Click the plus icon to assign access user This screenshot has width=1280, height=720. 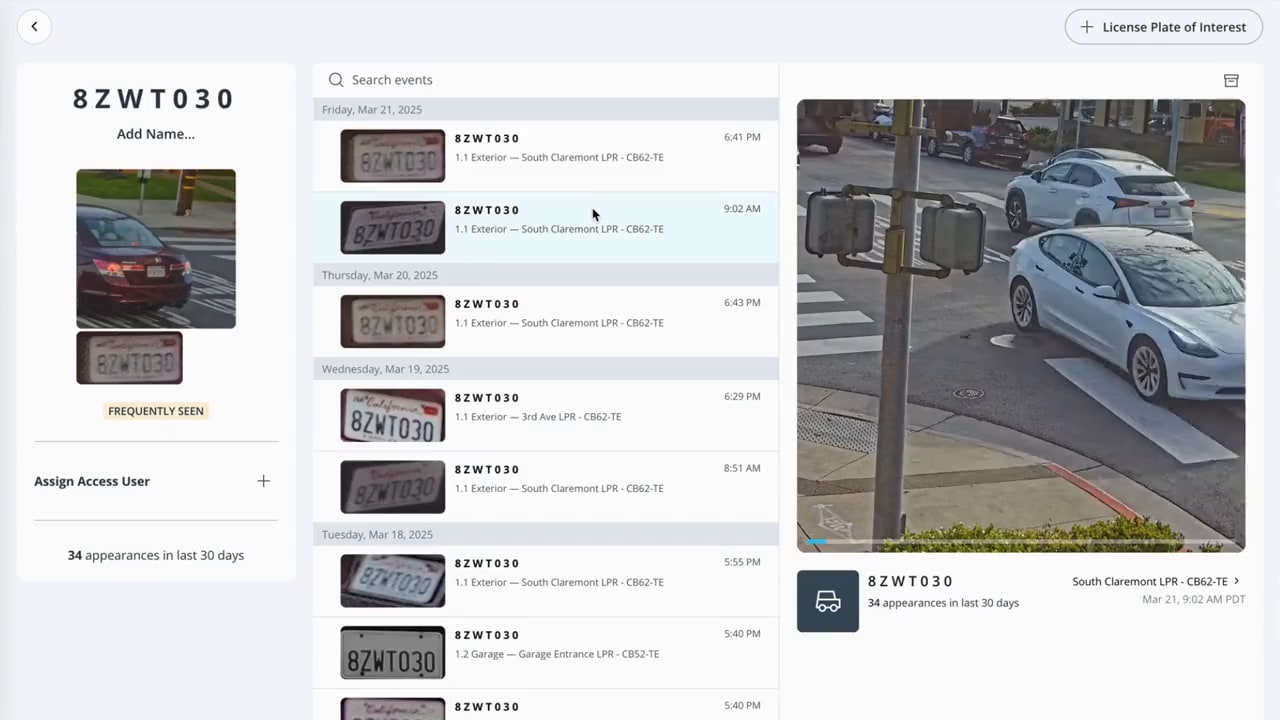tap(263, 481)
